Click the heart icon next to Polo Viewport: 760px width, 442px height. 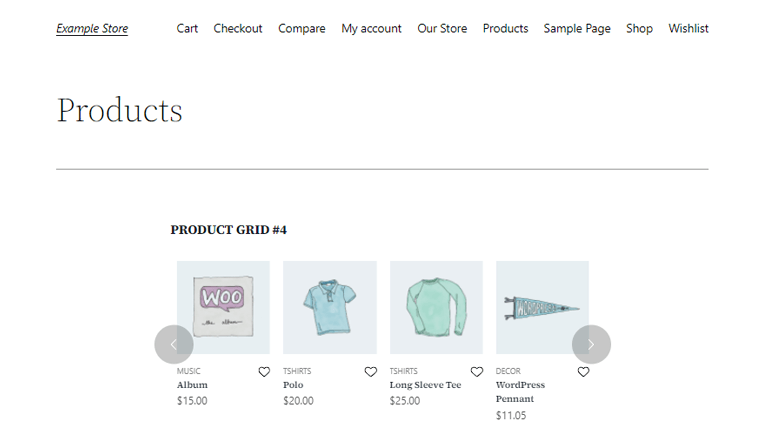point(370,372)
